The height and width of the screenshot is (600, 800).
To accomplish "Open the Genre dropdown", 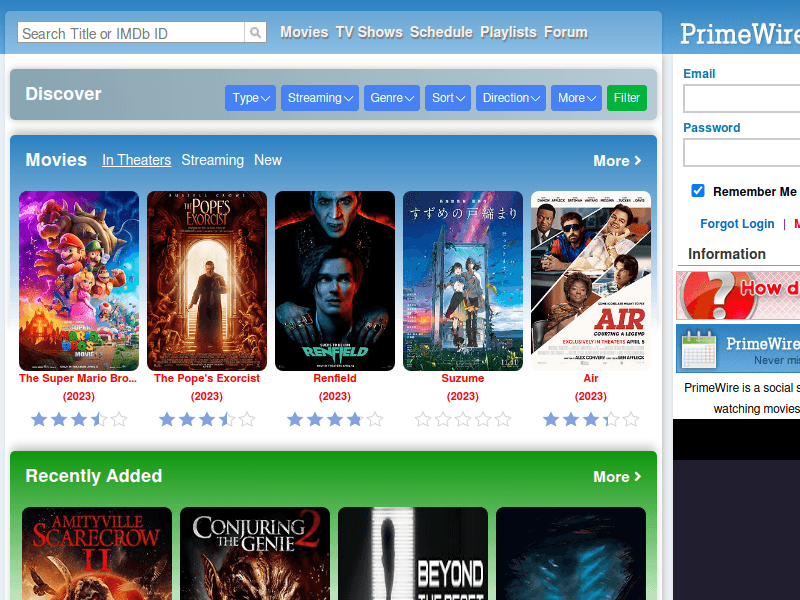I will [392, 98].
